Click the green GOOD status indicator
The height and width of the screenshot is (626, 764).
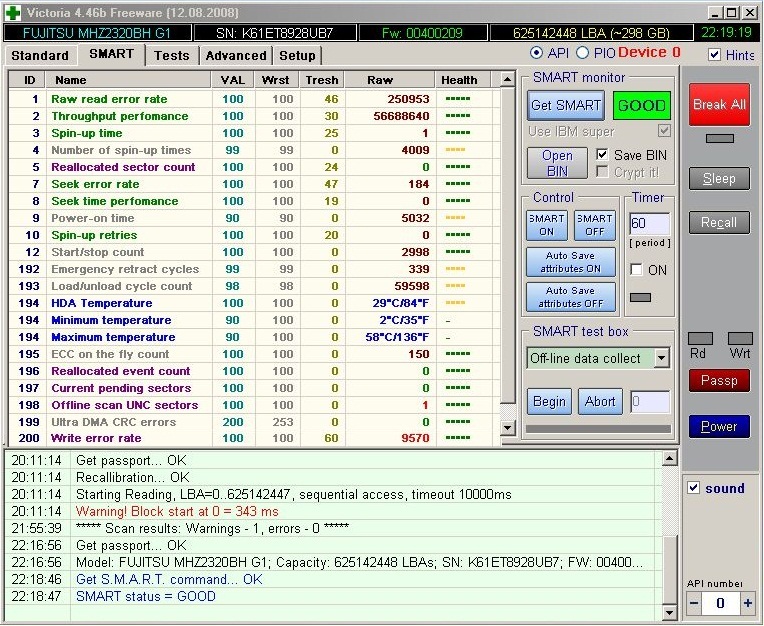pos(642,105)
